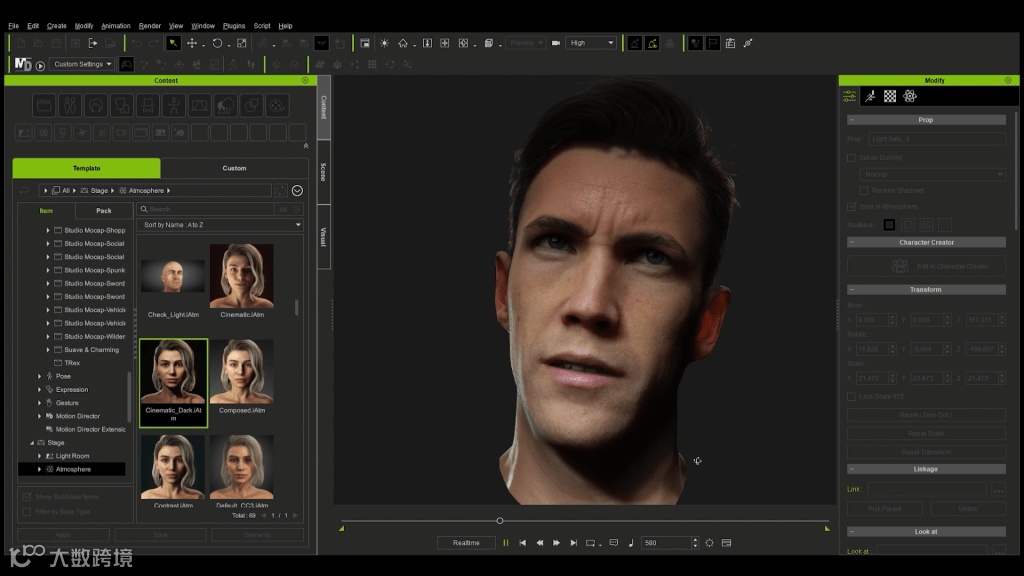The height and width of the screenshot is (576, 1024).
Task: Switch to the Custom content tab
Action: [x=234, y=168]
